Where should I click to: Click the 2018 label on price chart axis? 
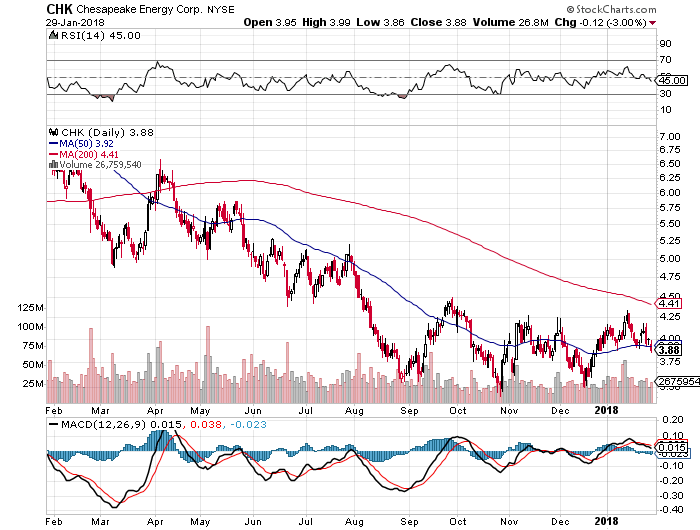606,410
